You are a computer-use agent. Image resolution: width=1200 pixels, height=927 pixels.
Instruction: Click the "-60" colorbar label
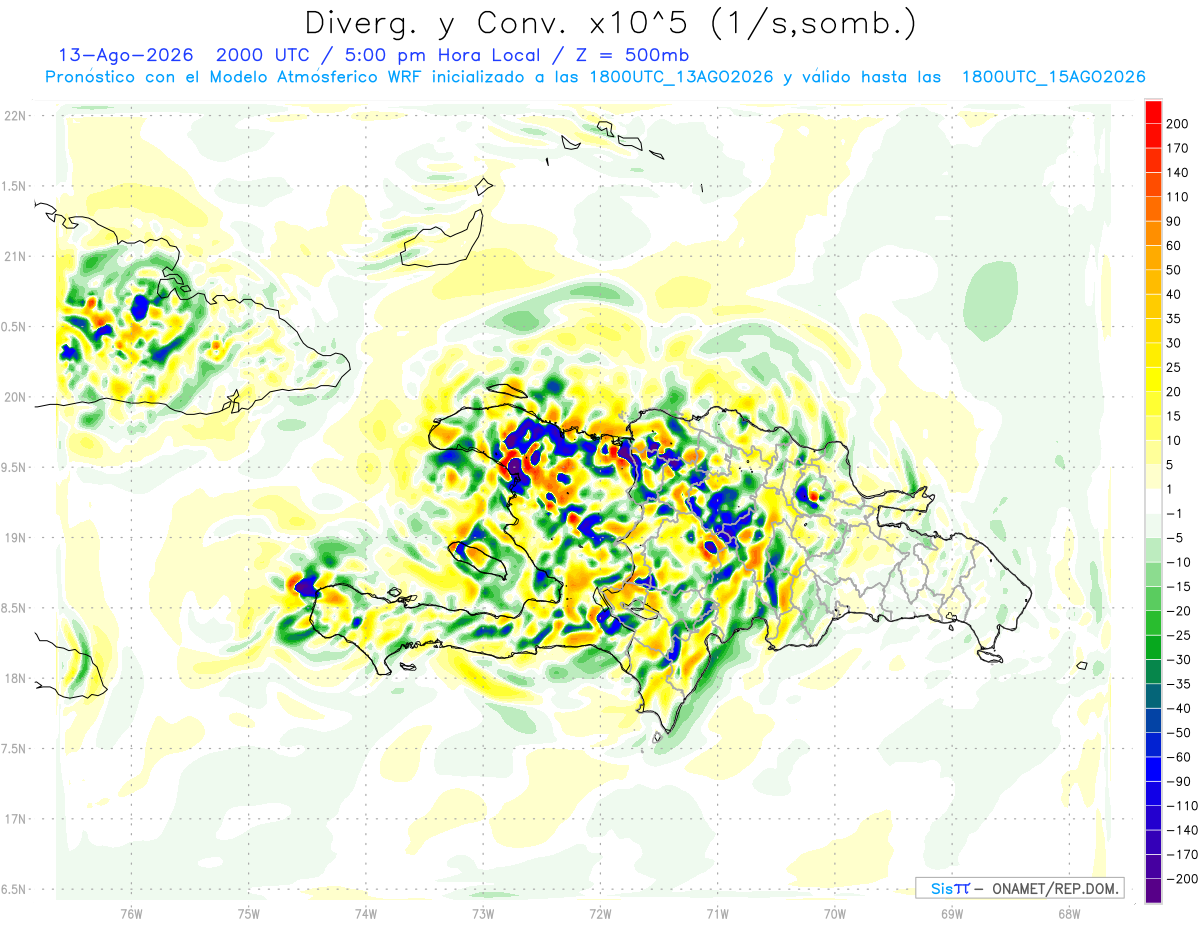tap(1180, 757)
